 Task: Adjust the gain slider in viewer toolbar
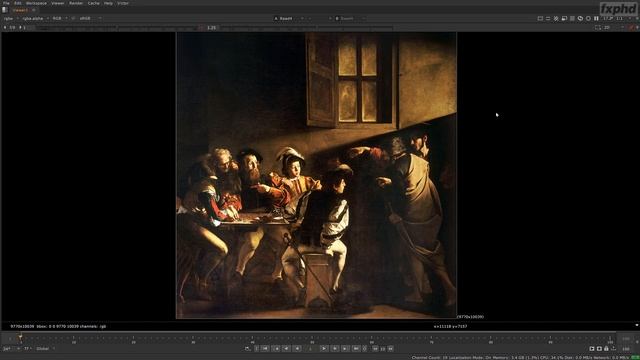tap(116, 28)
